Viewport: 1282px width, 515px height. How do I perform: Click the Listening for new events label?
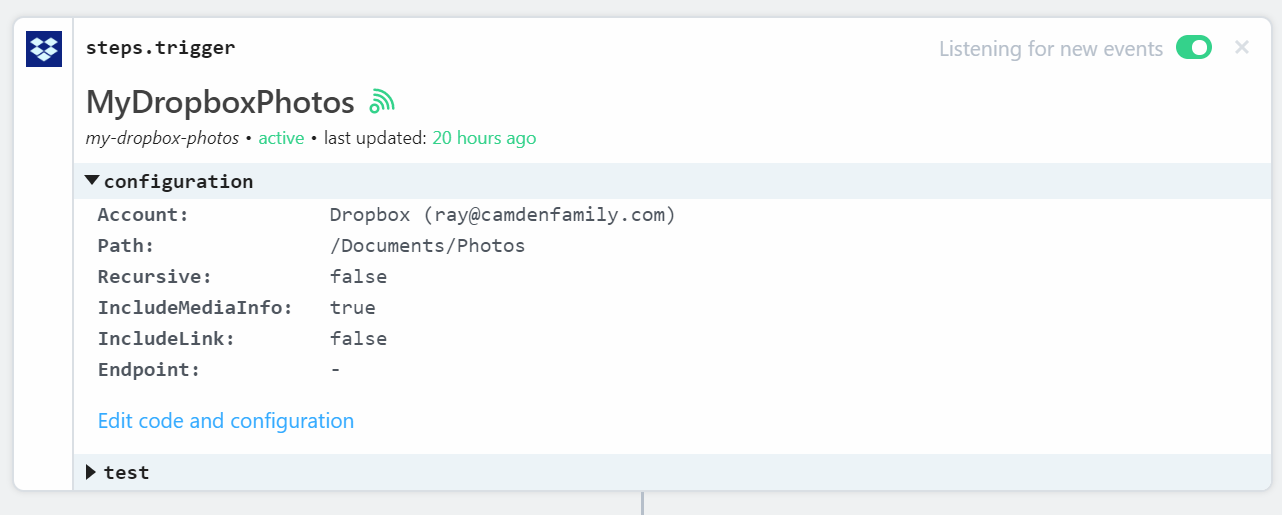click(1051, 48)
